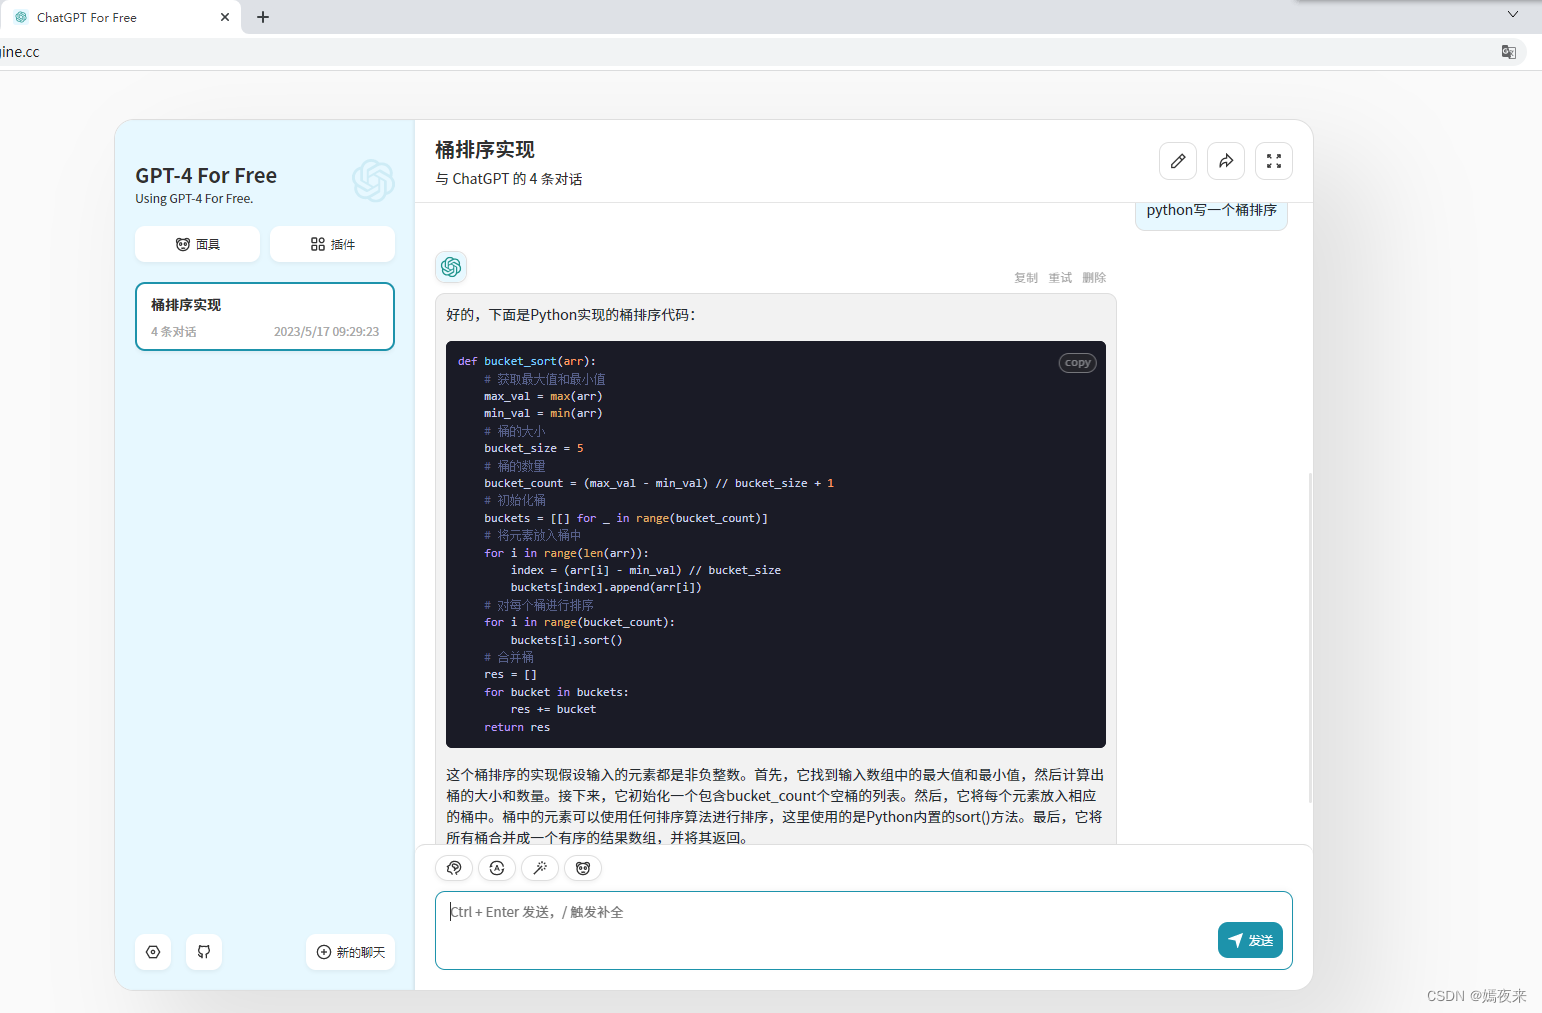
Task: Click 重试 to retry the reply
Action: pos(1060,278)
